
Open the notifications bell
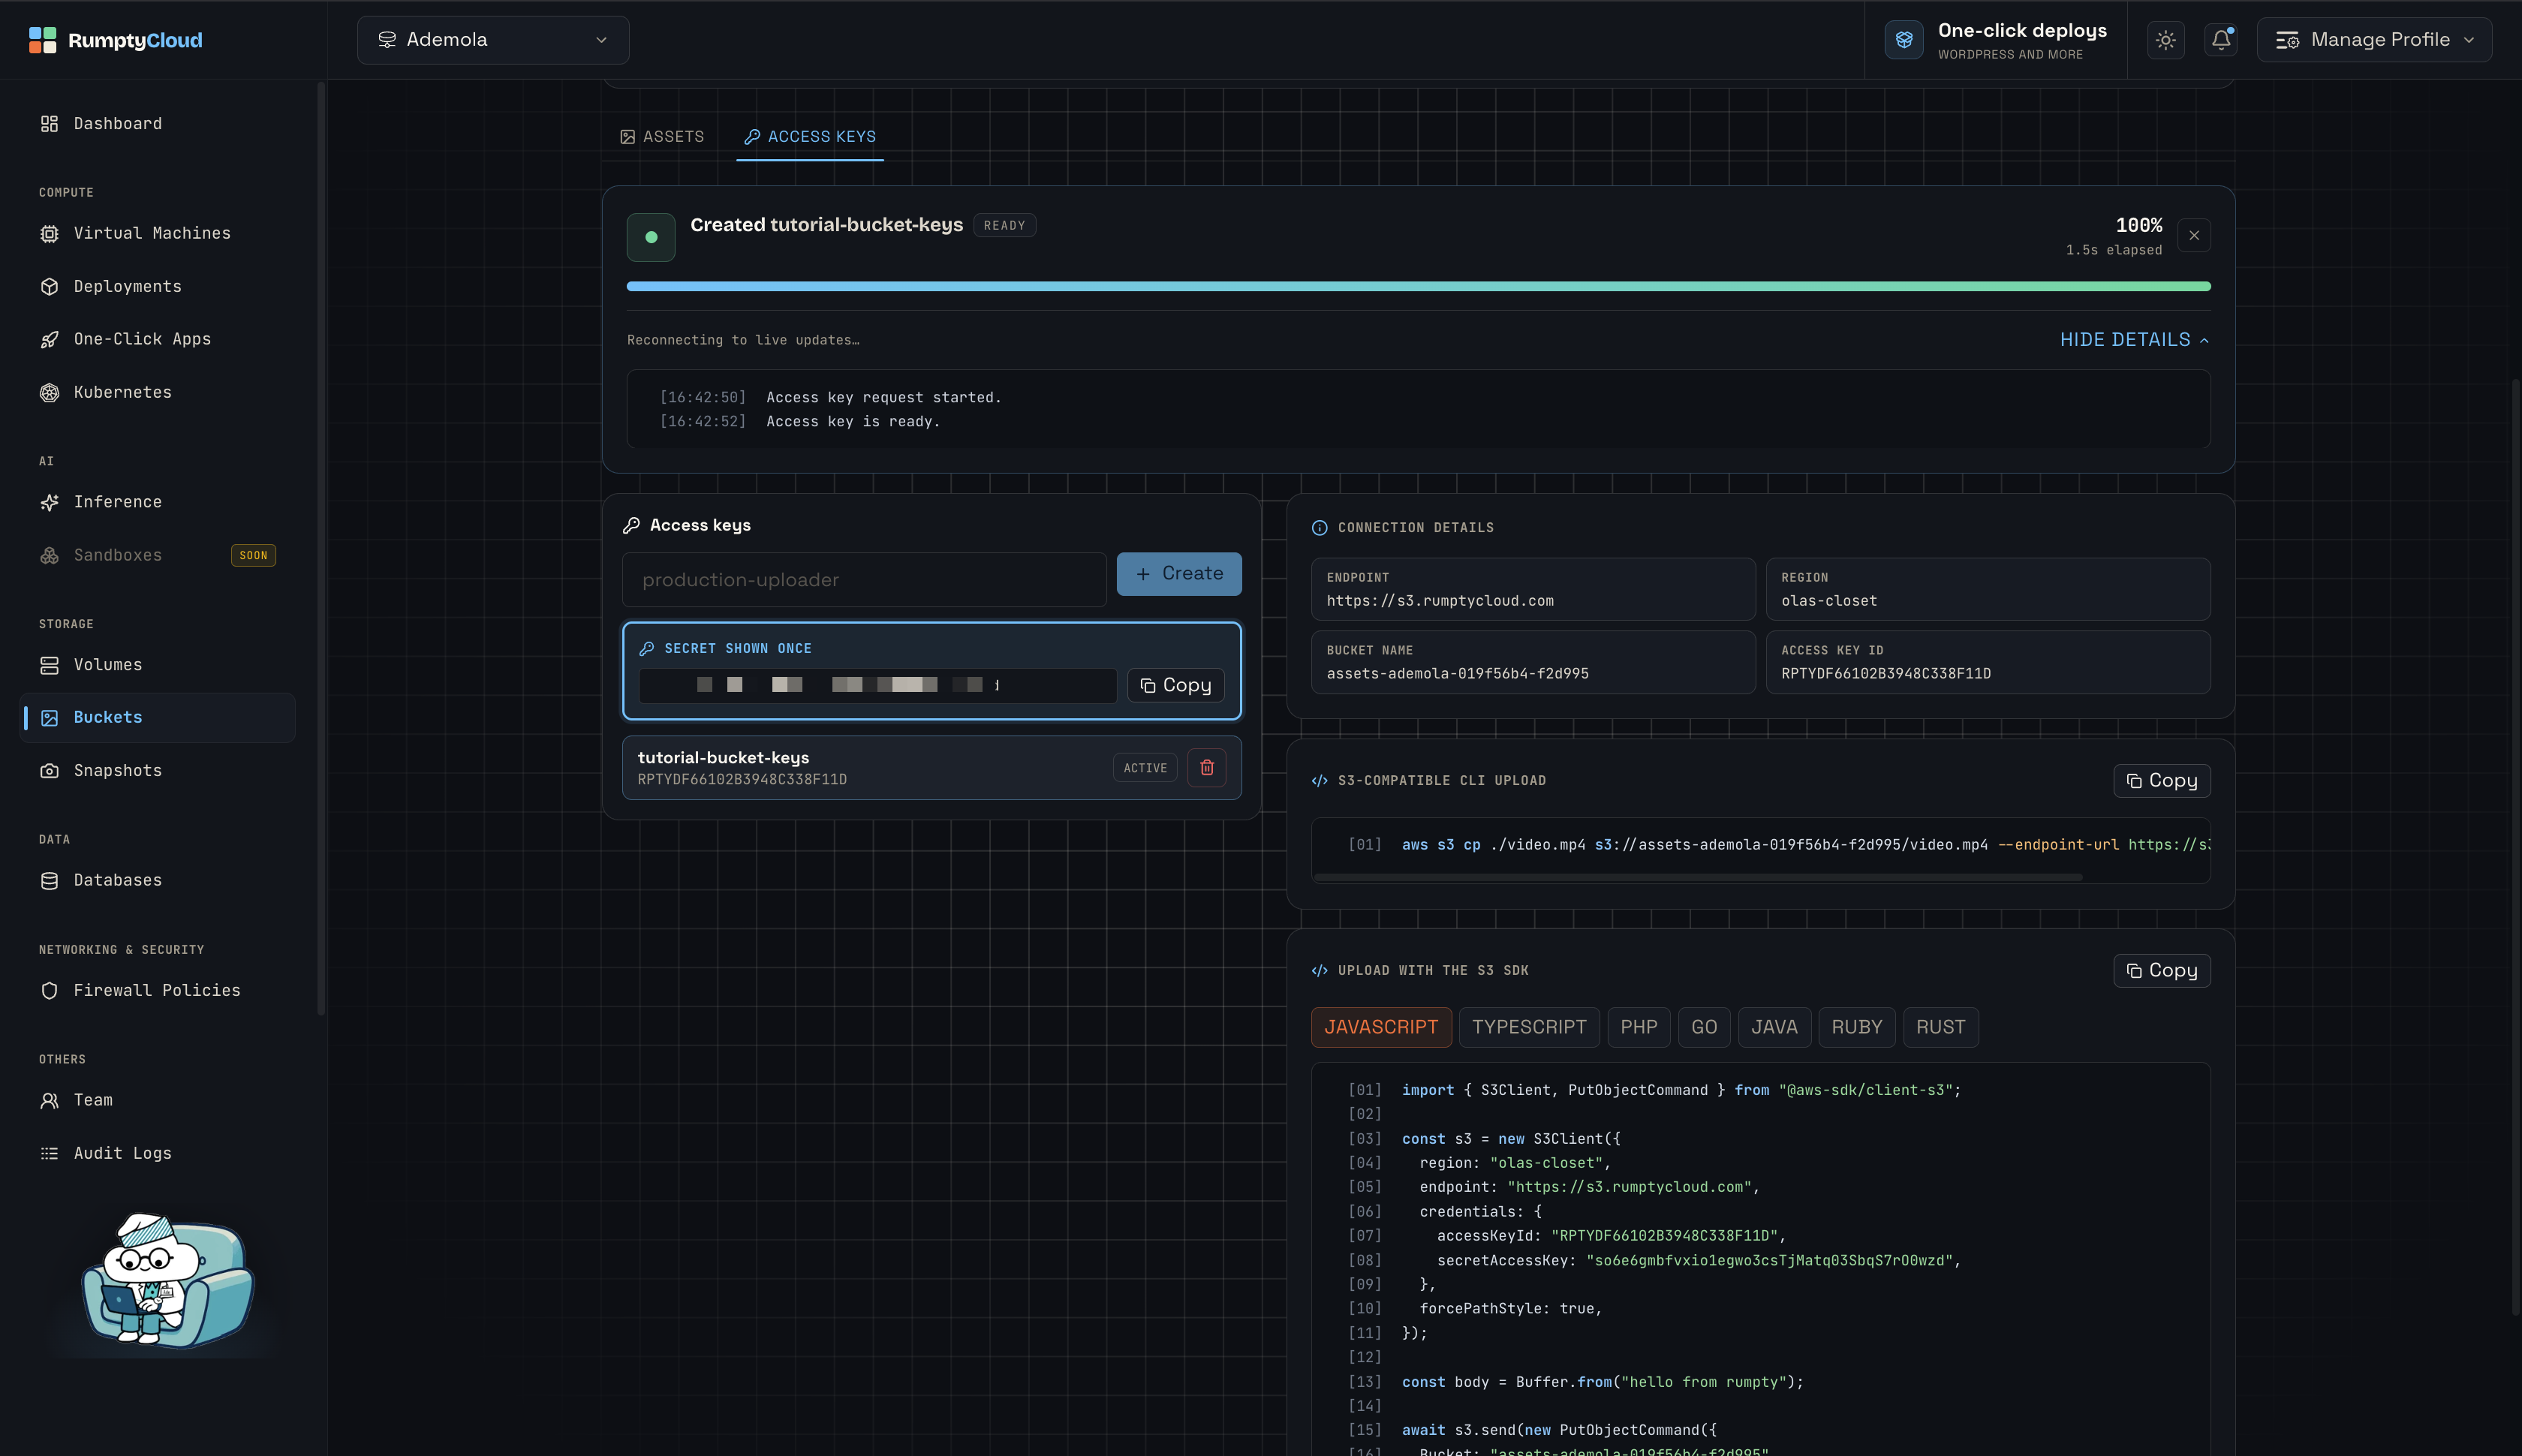tap(2220, 40)
